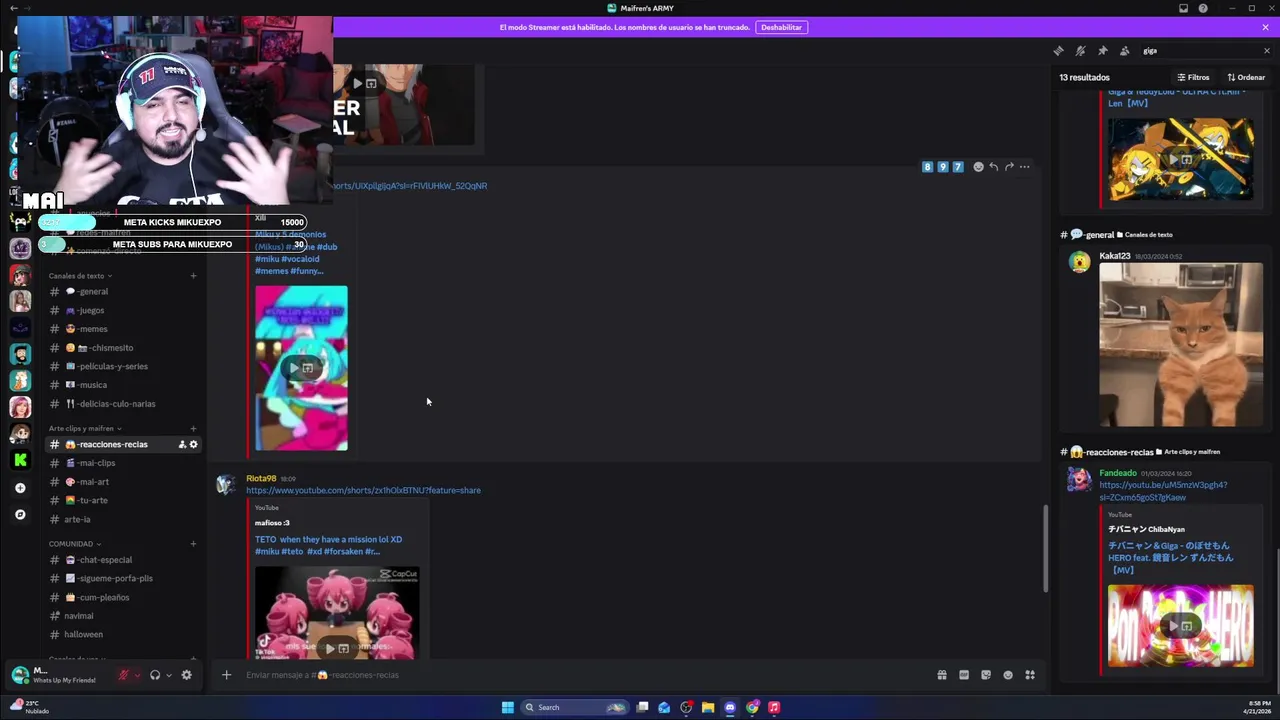Clear the 'giga' search field

coord(1266,51)
